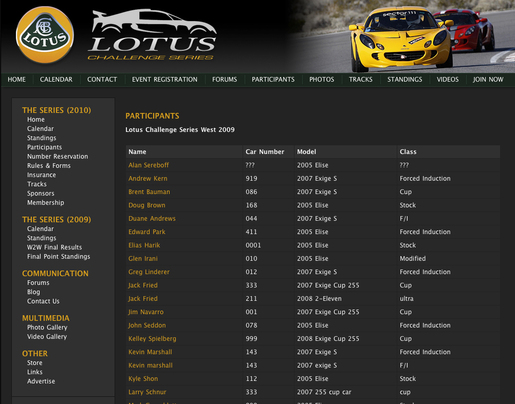This screenshot has width=515, height=404.
Task: Open Video Gallery under Multimedia
Action: pyautogui.click(x=47, y=337)
